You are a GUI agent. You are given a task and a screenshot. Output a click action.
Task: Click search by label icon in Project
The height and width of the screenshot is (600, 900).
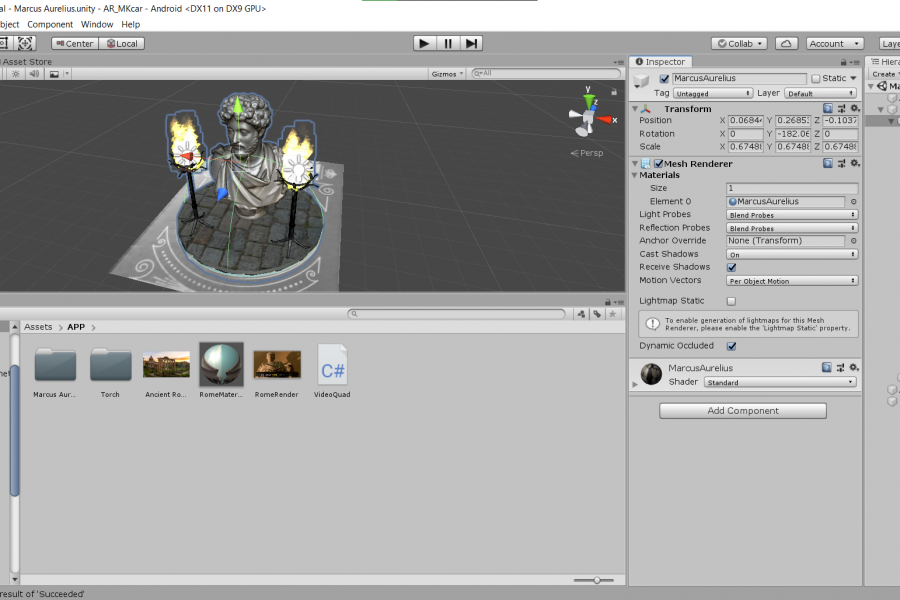click(x=596, y=314)
